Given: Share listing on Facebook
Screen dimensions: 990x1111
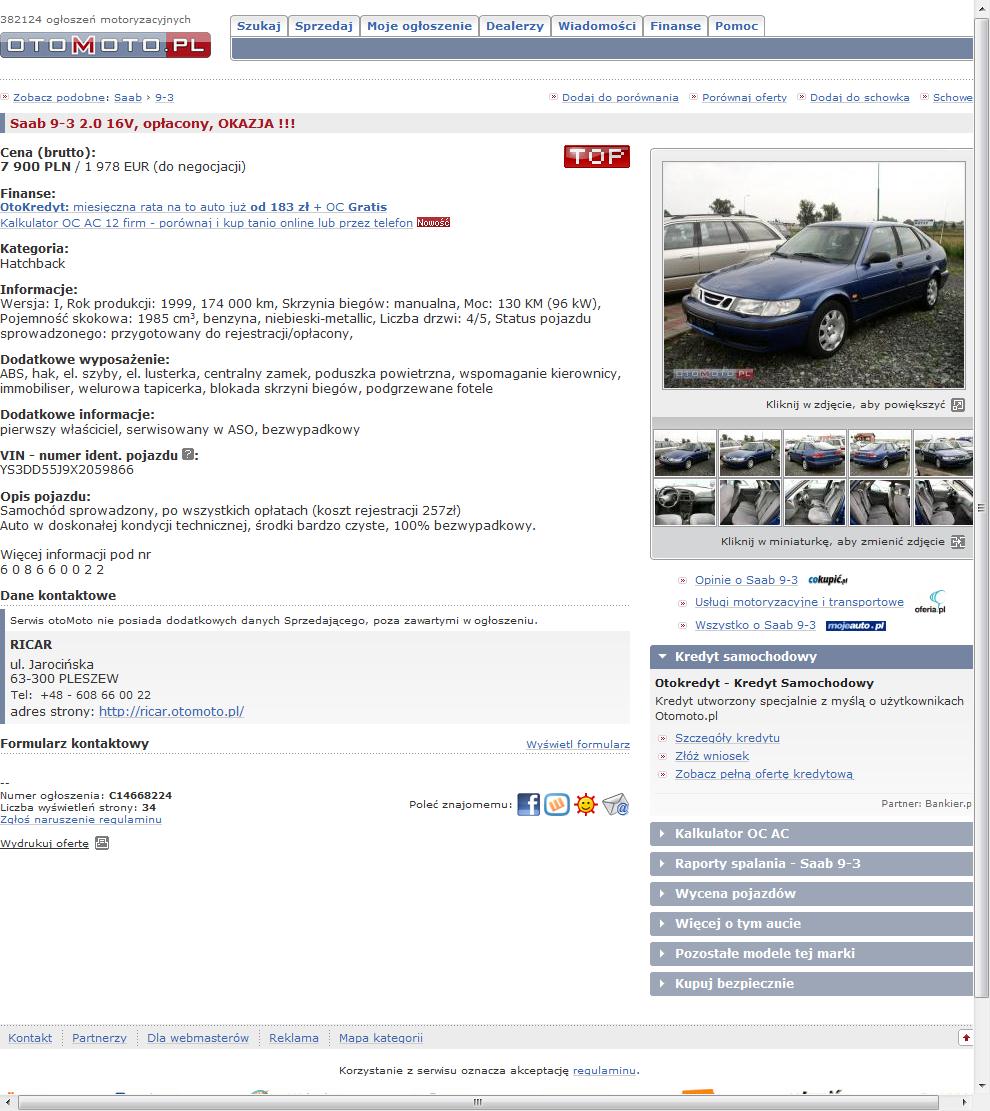Looking at the screenshot, I should [528, 805].
